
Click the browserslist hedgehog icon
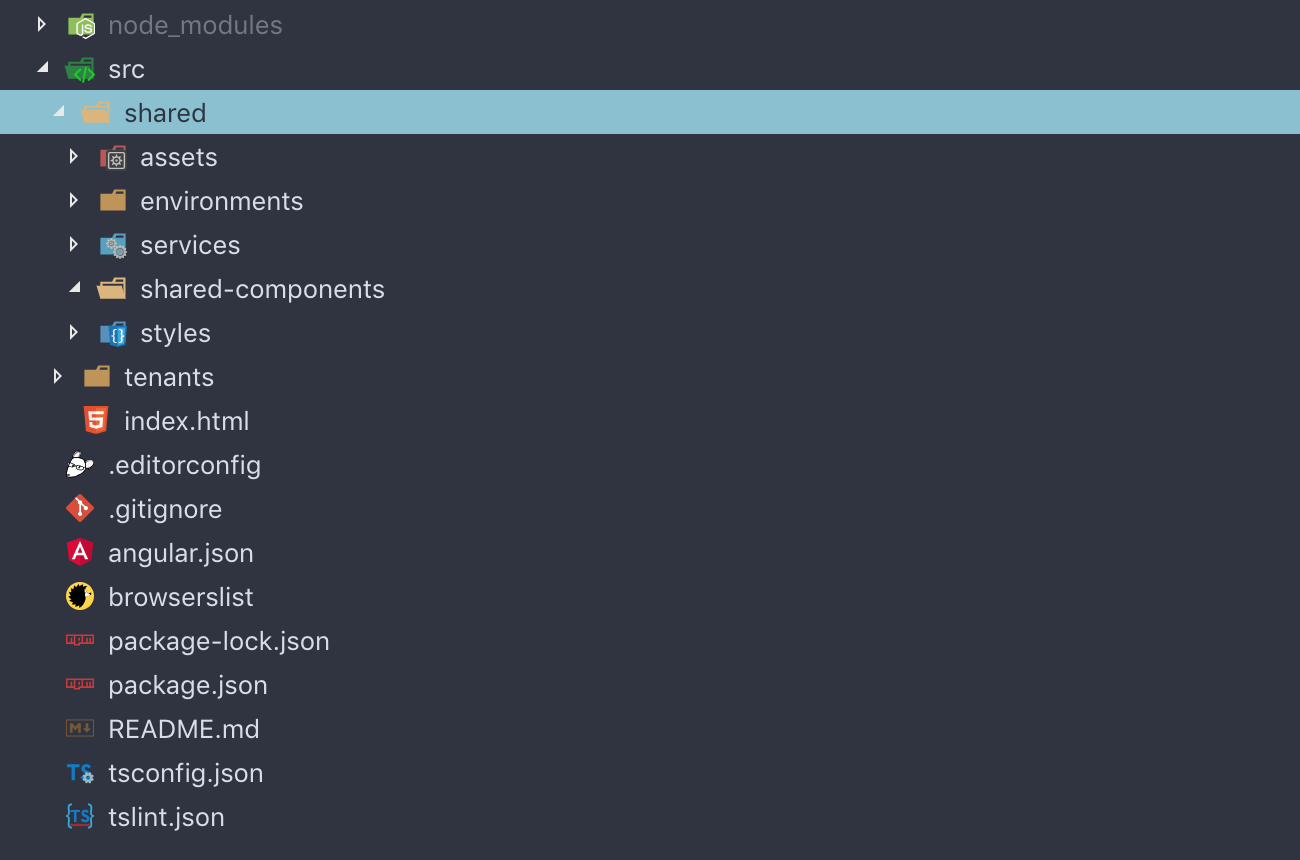pos(80,597)
